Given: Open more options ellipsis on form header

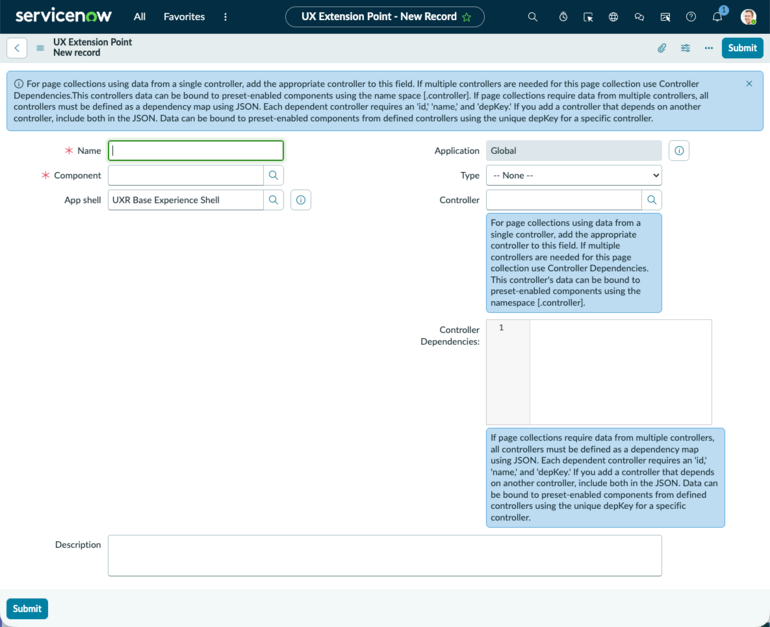Looking at the screenshot, I should pos(709,48).
